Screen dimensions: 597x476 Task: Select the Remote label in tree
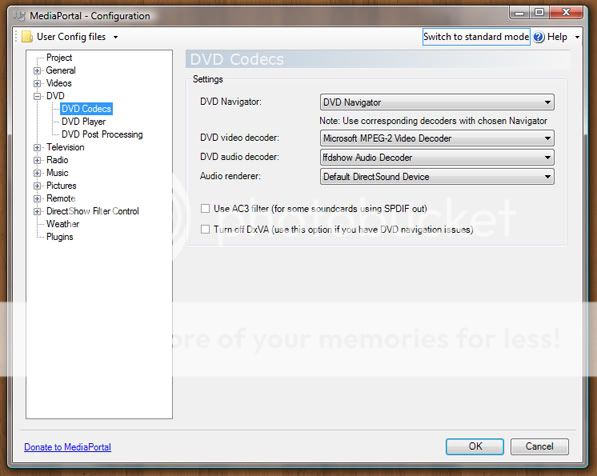pos(61,198)
